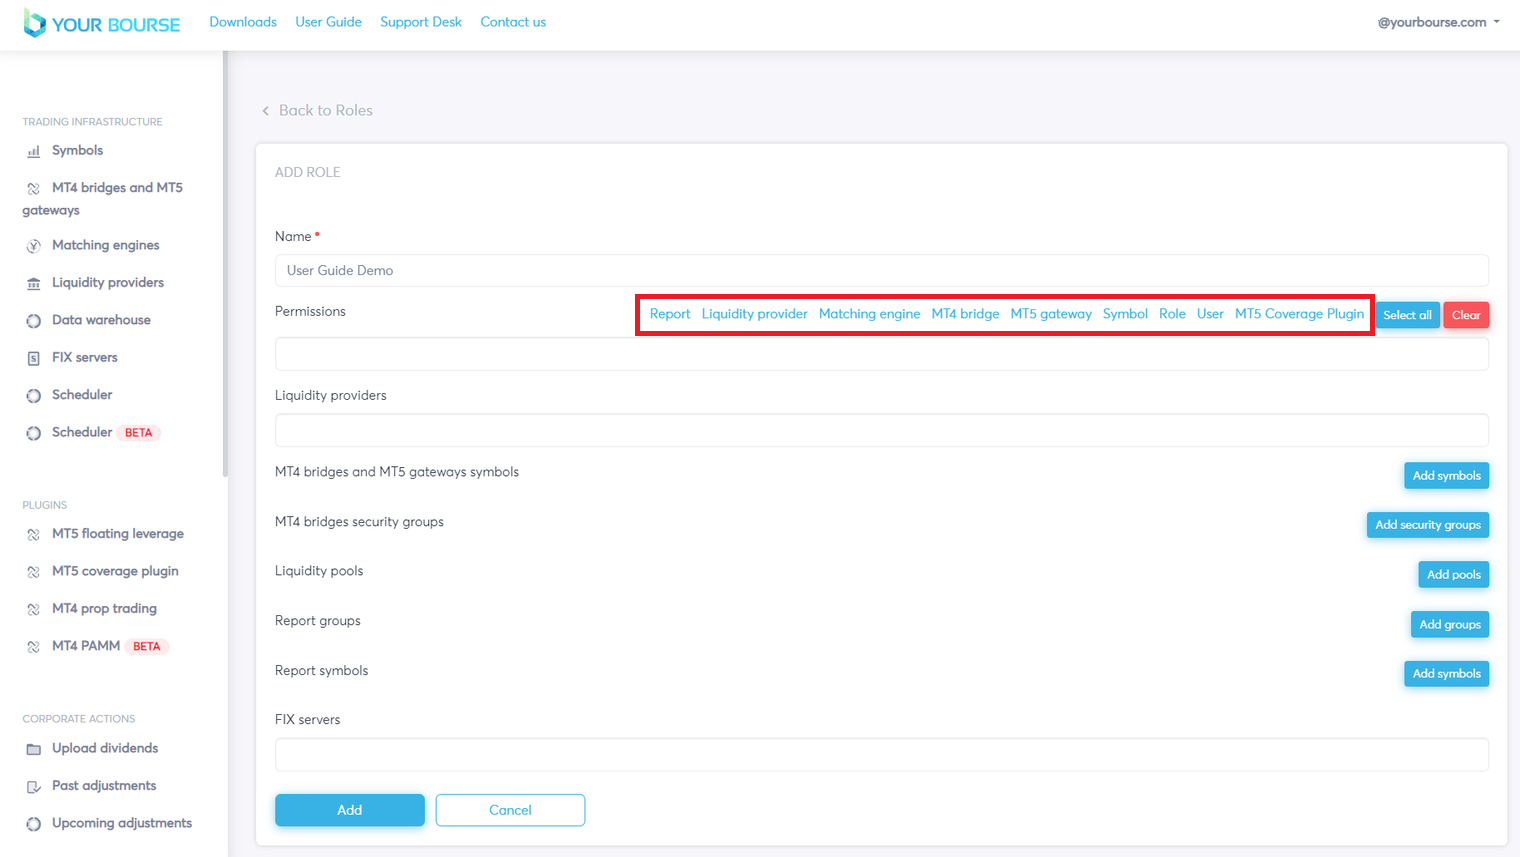Viewport: 1520px width, 857px height.
Task: Select the Symbol permission link
Action: pos(1125,314)
